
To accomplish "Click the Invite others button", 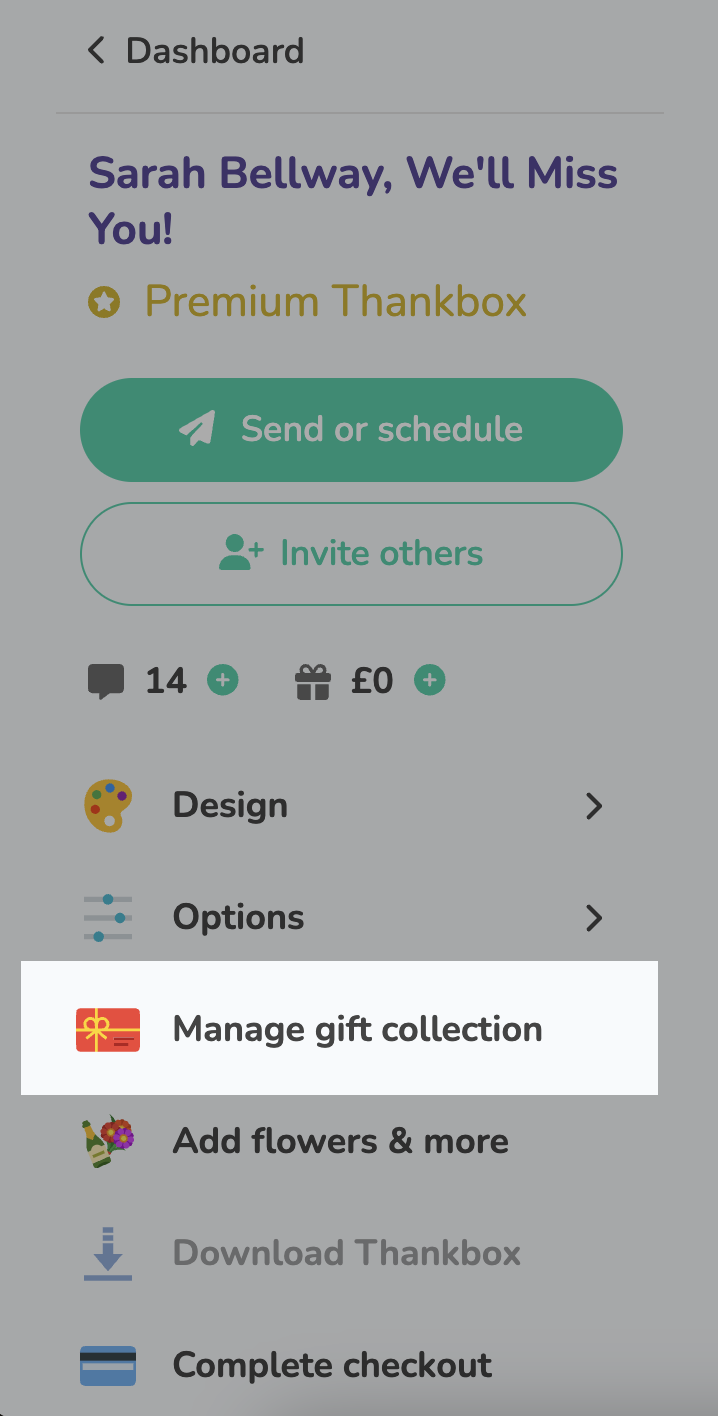I will coord(351,553).
